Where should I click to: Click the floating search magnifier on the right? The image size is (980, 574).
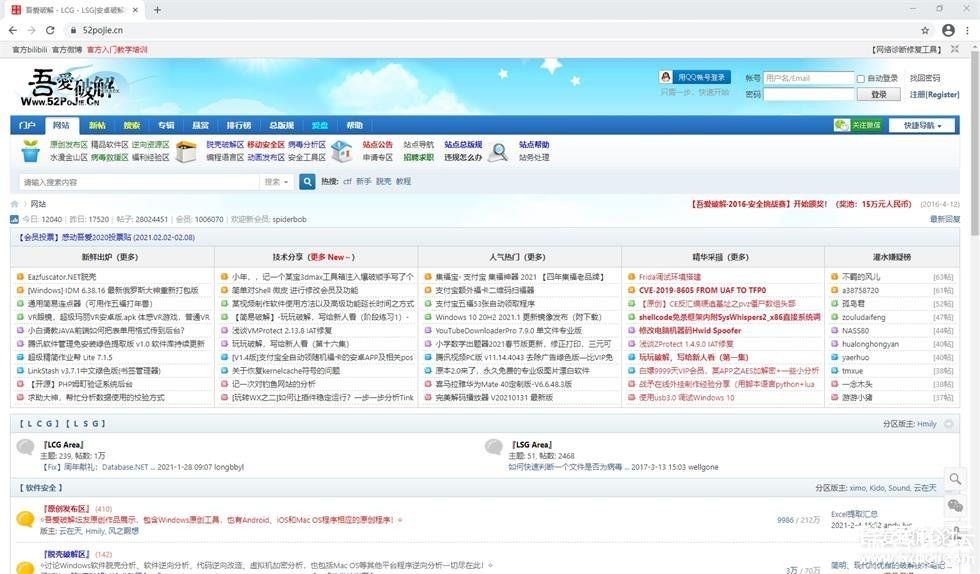(x=955, y=479)
